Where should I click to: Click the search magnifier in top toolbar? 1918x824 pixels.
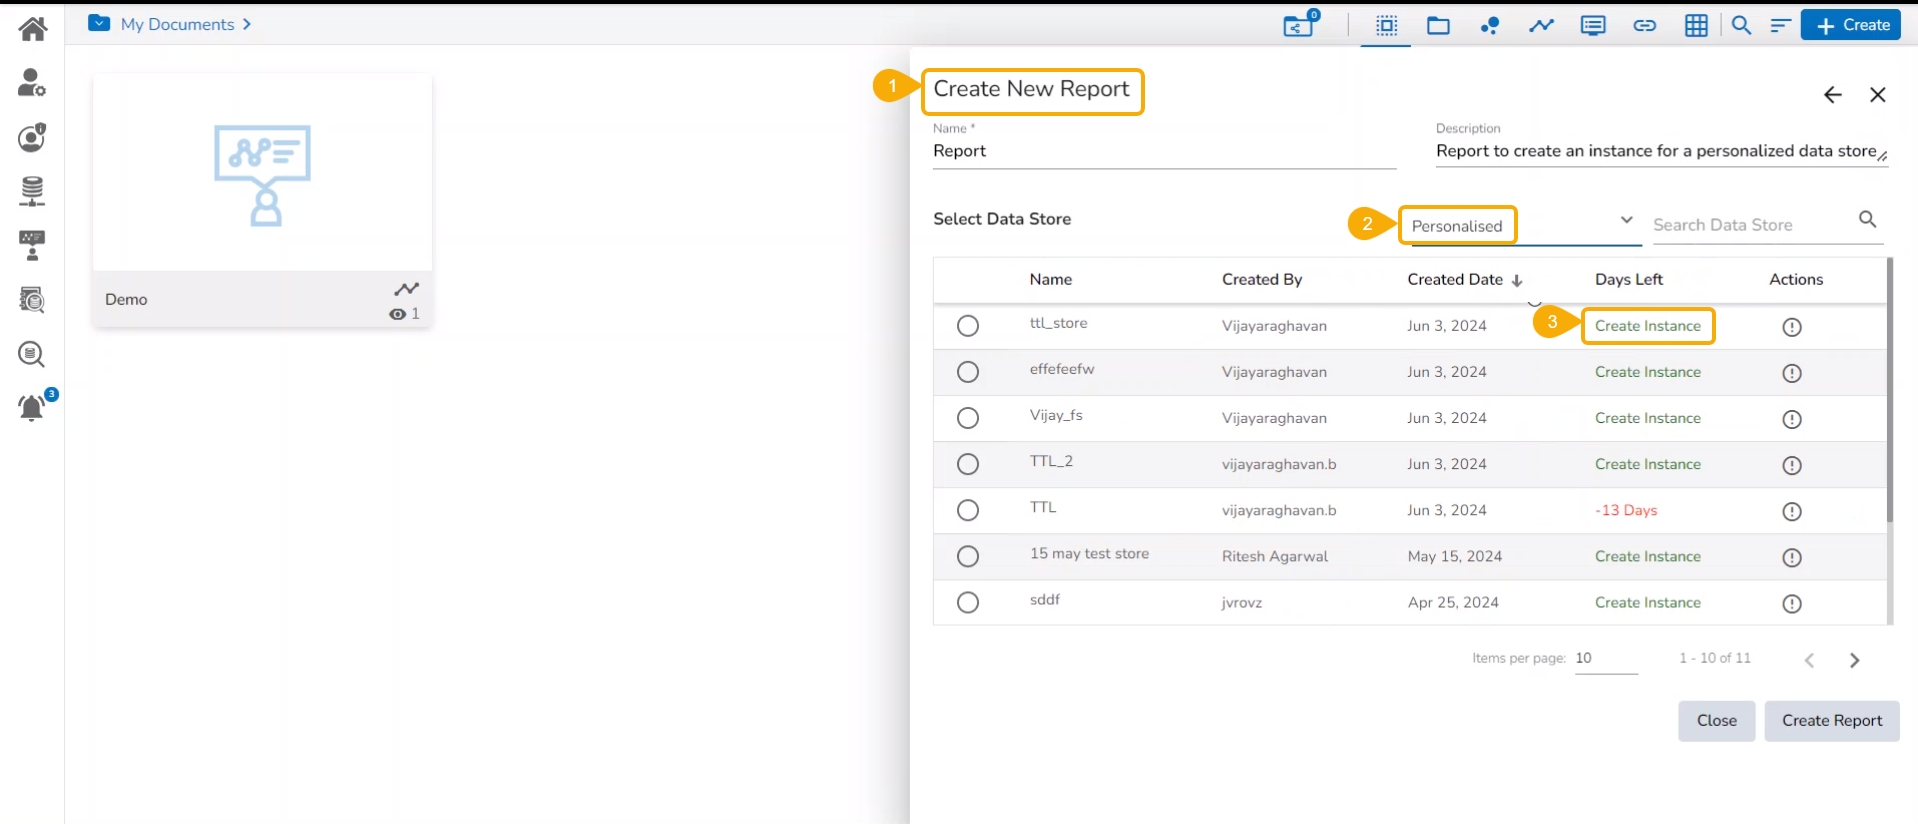[1741, 26]
